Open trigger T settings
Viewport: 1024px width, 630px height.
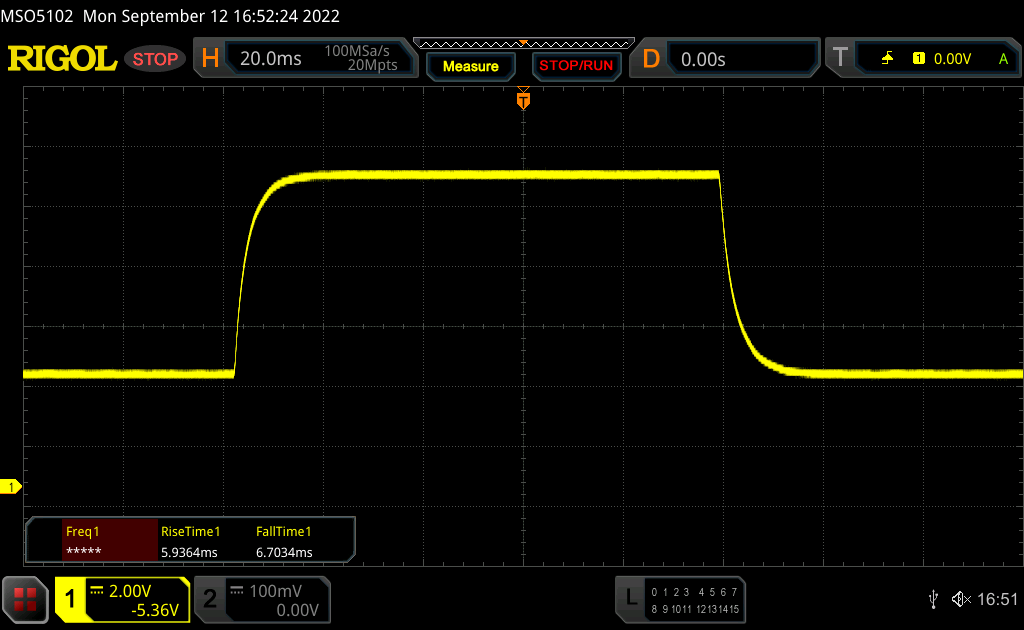tap(840, 57)
